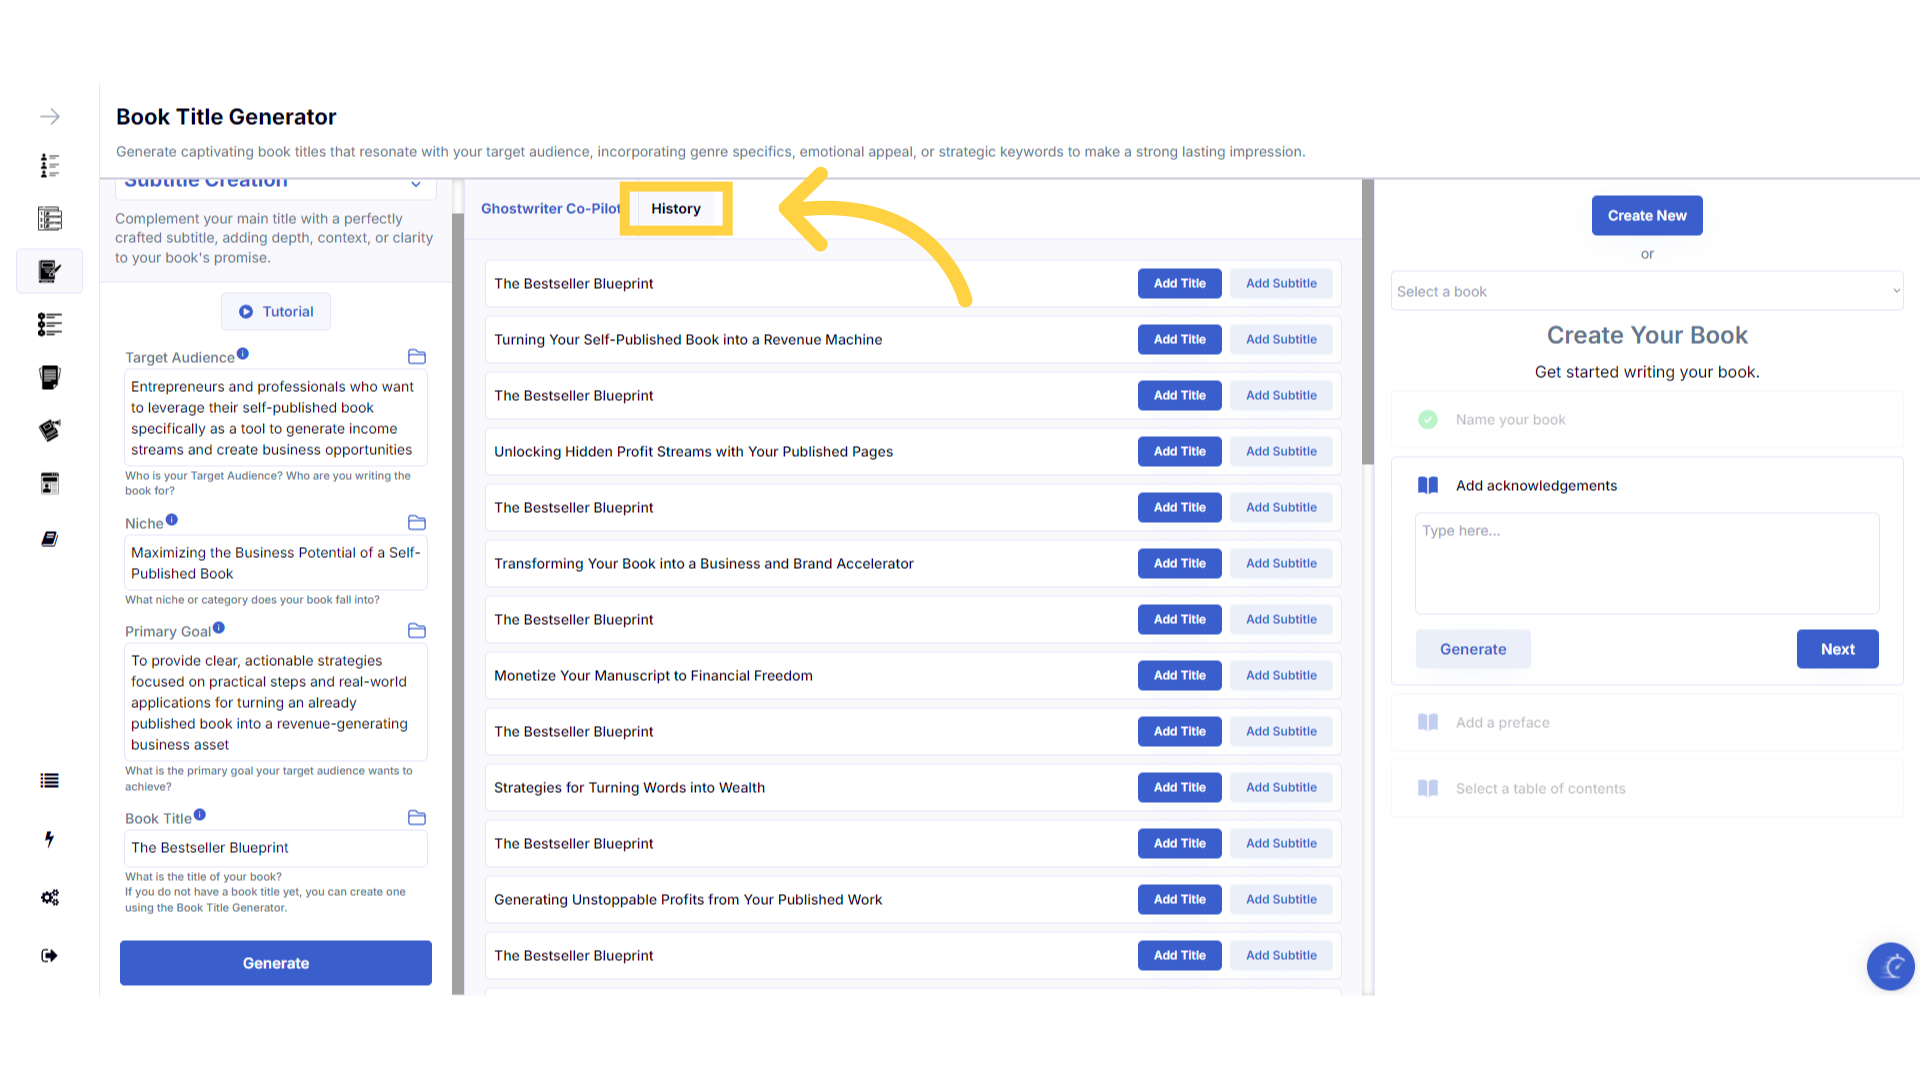1920x1080 pixels.
Task: Switch to Ghostwriter Co-Pilot tab
Action: coord(550,209)
